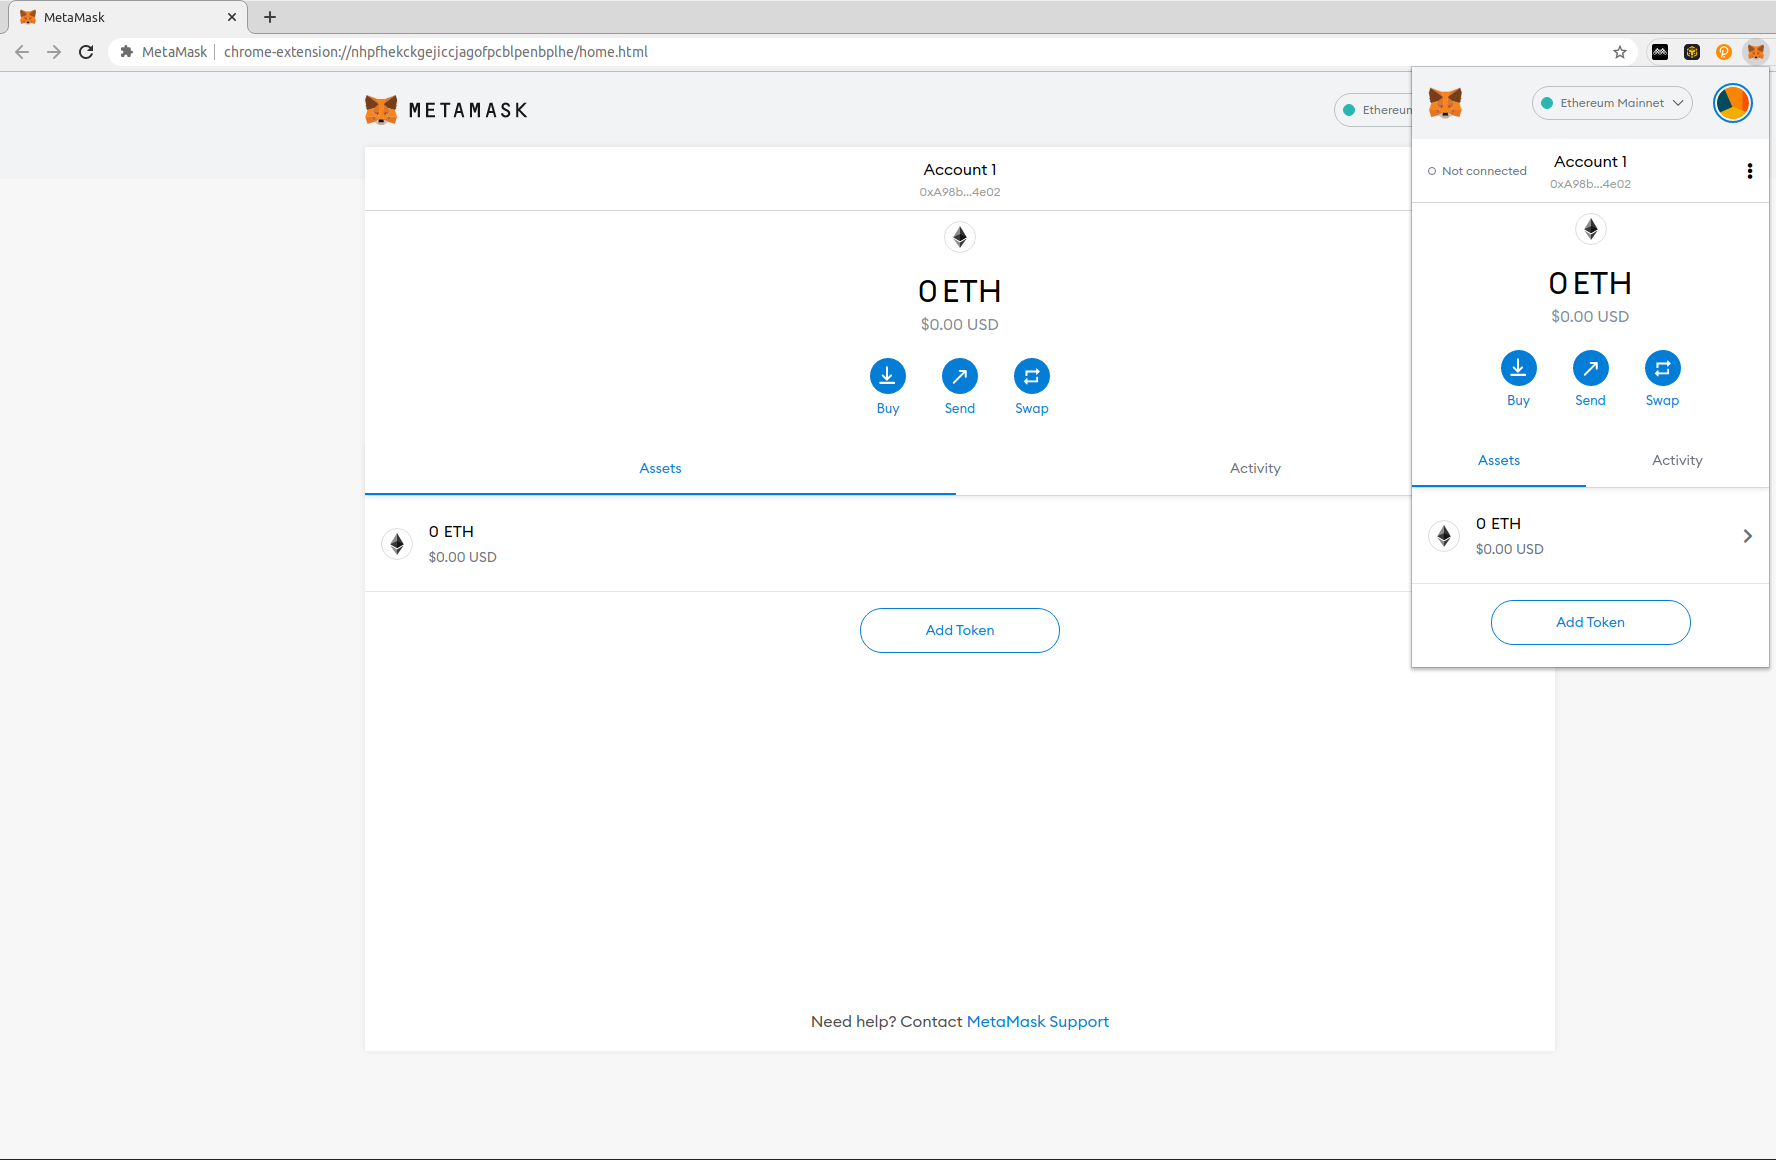
Task: Click the black extension icon left of cube
Action: tap(1660, 52)
